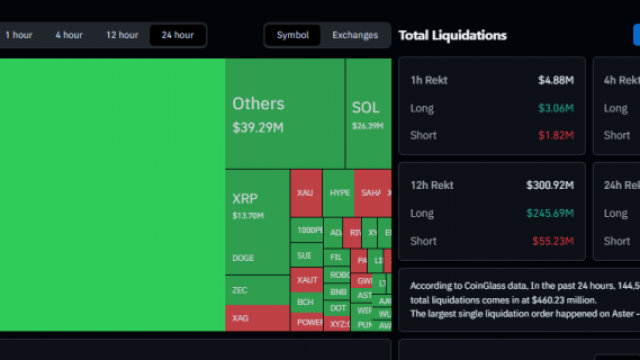Switch heatmap to Exchanges view

355,35
